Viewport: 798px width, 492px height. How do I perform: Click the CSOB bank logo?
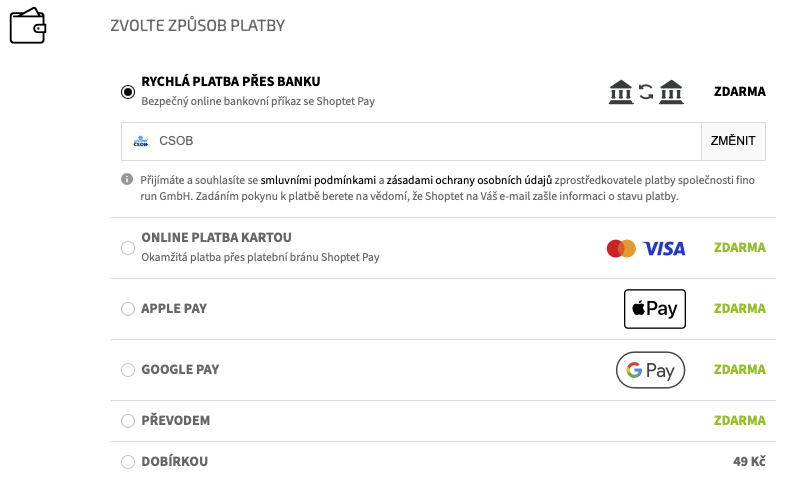140,141
